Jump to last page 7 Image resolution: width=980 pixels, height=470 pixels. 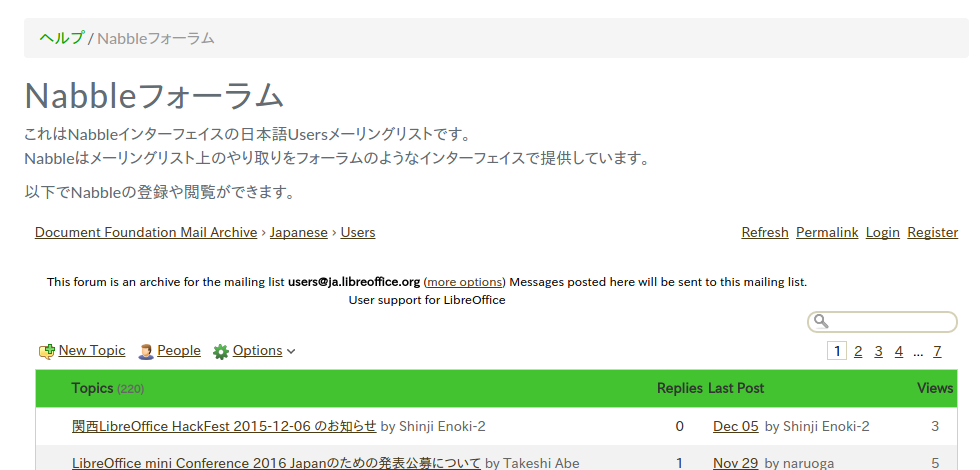(937, 352)
